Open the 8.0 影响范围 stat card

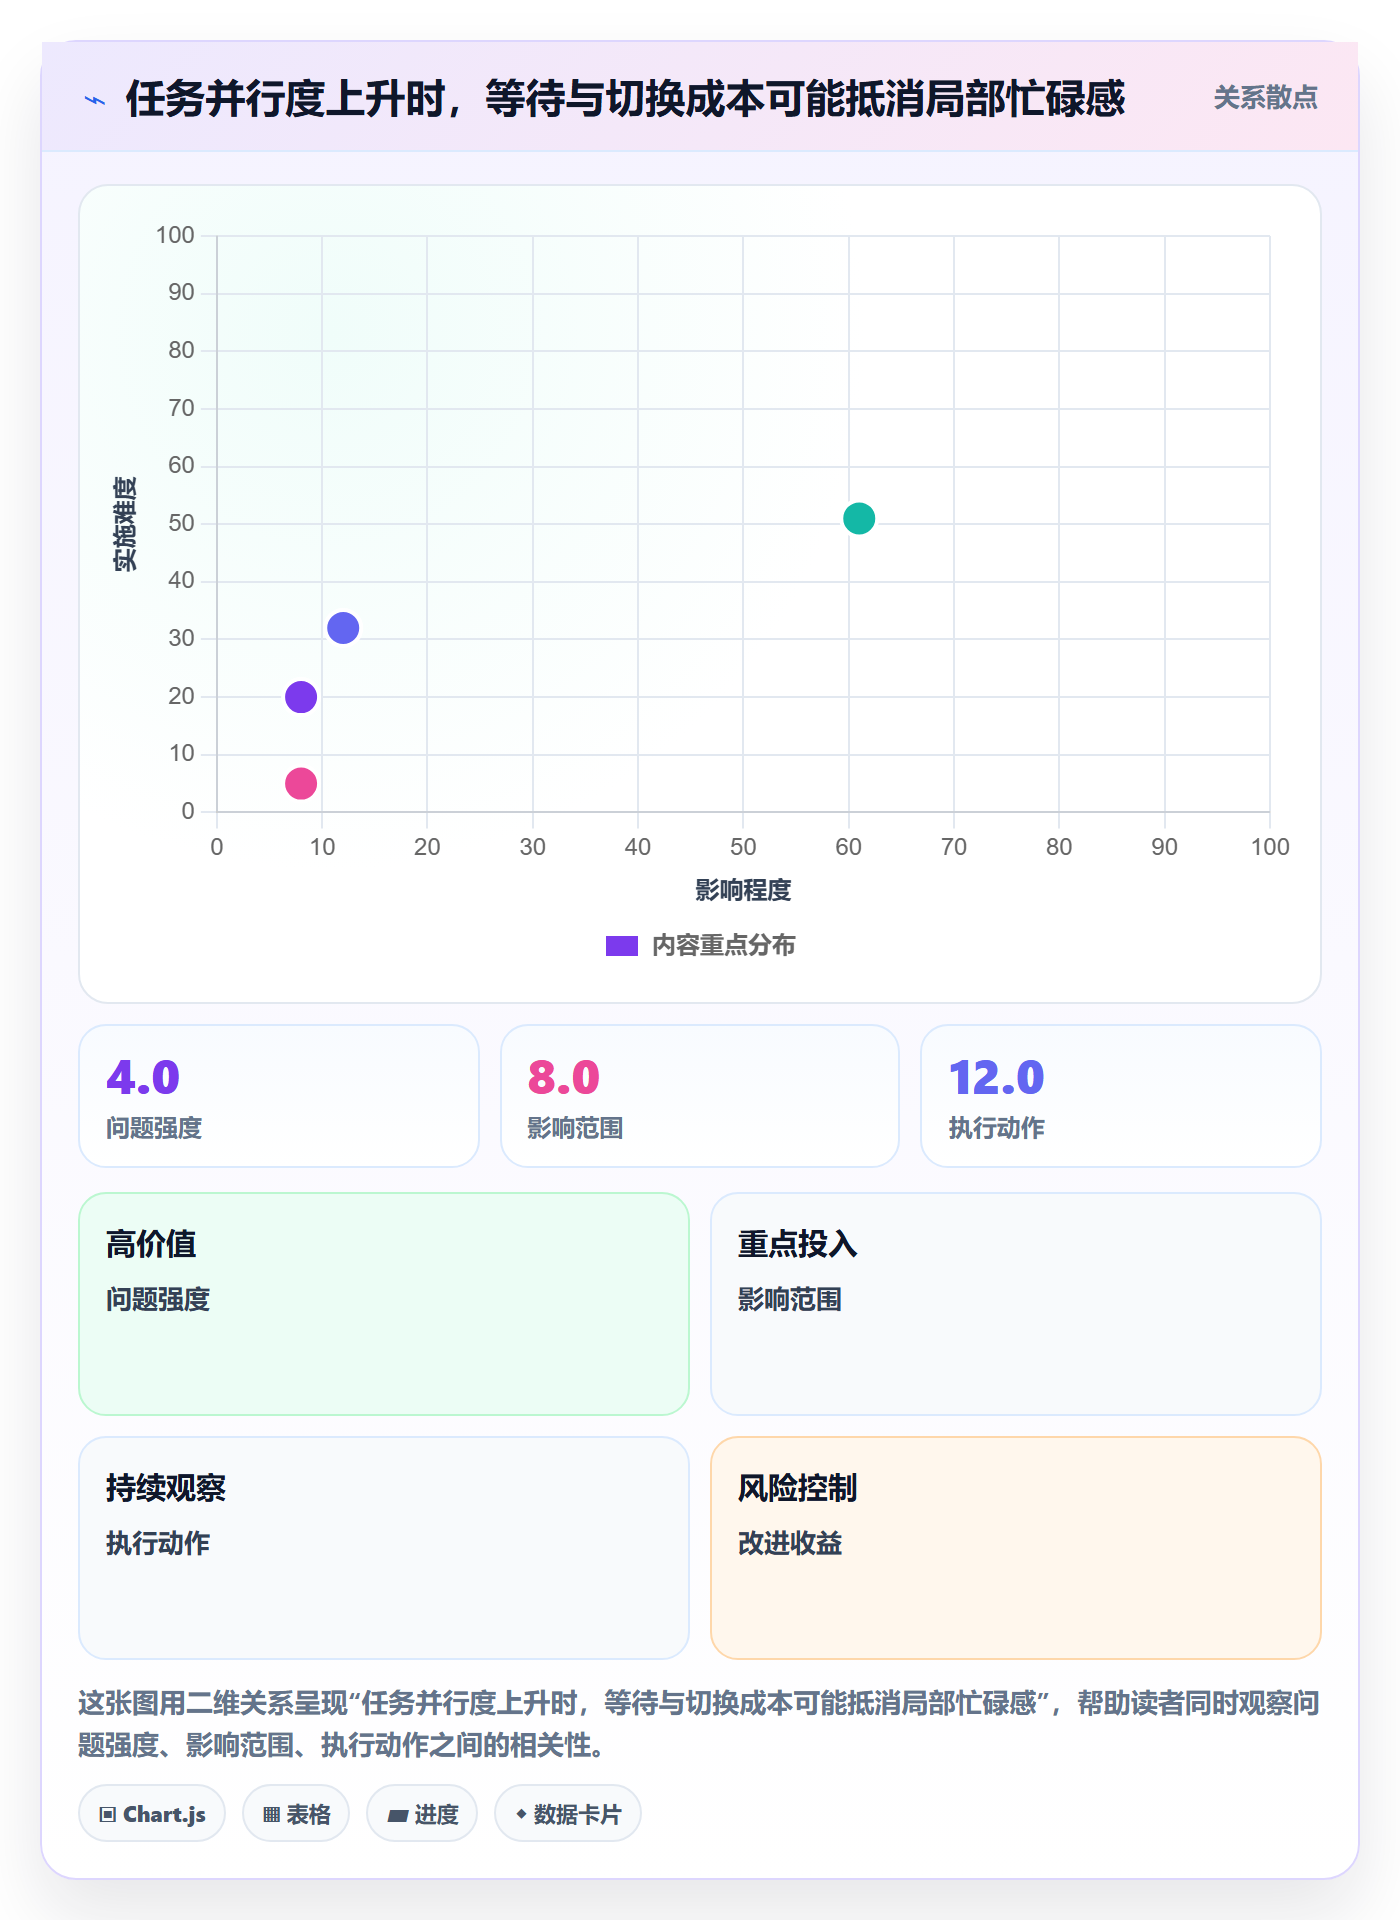700,1096
